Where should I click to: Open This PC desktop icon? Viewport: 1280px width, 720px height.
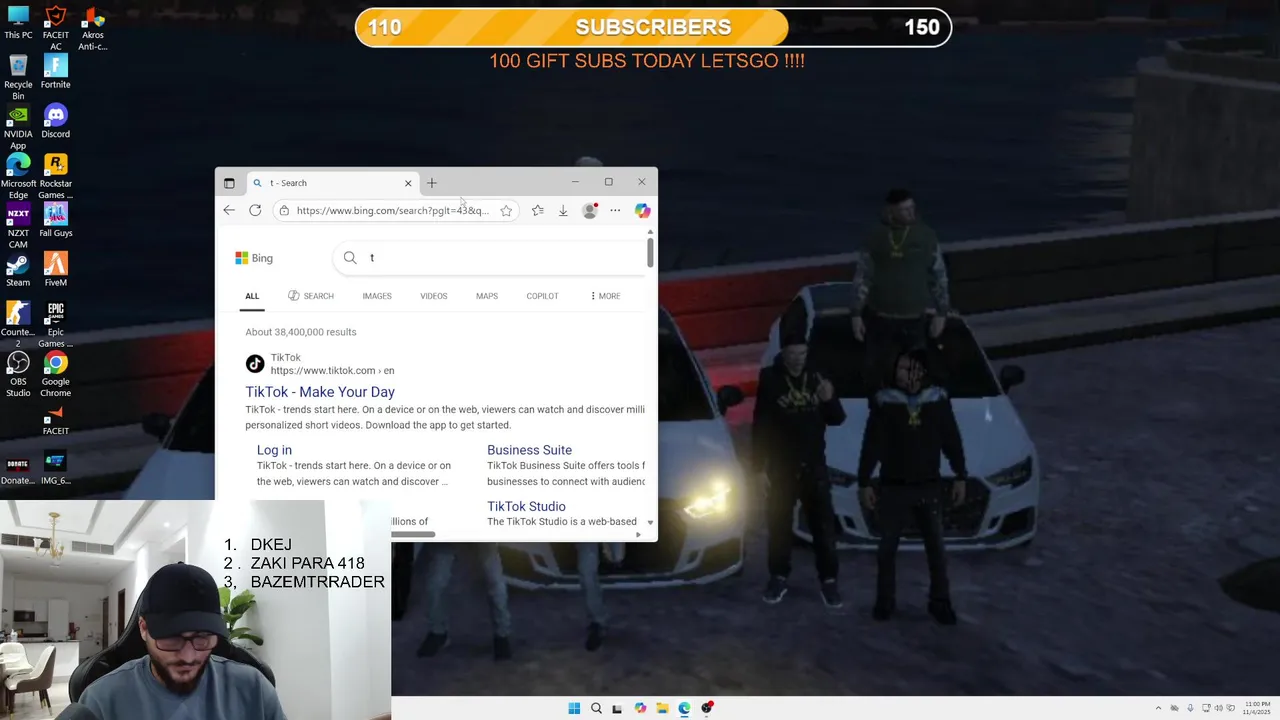(x=18, y=23)
